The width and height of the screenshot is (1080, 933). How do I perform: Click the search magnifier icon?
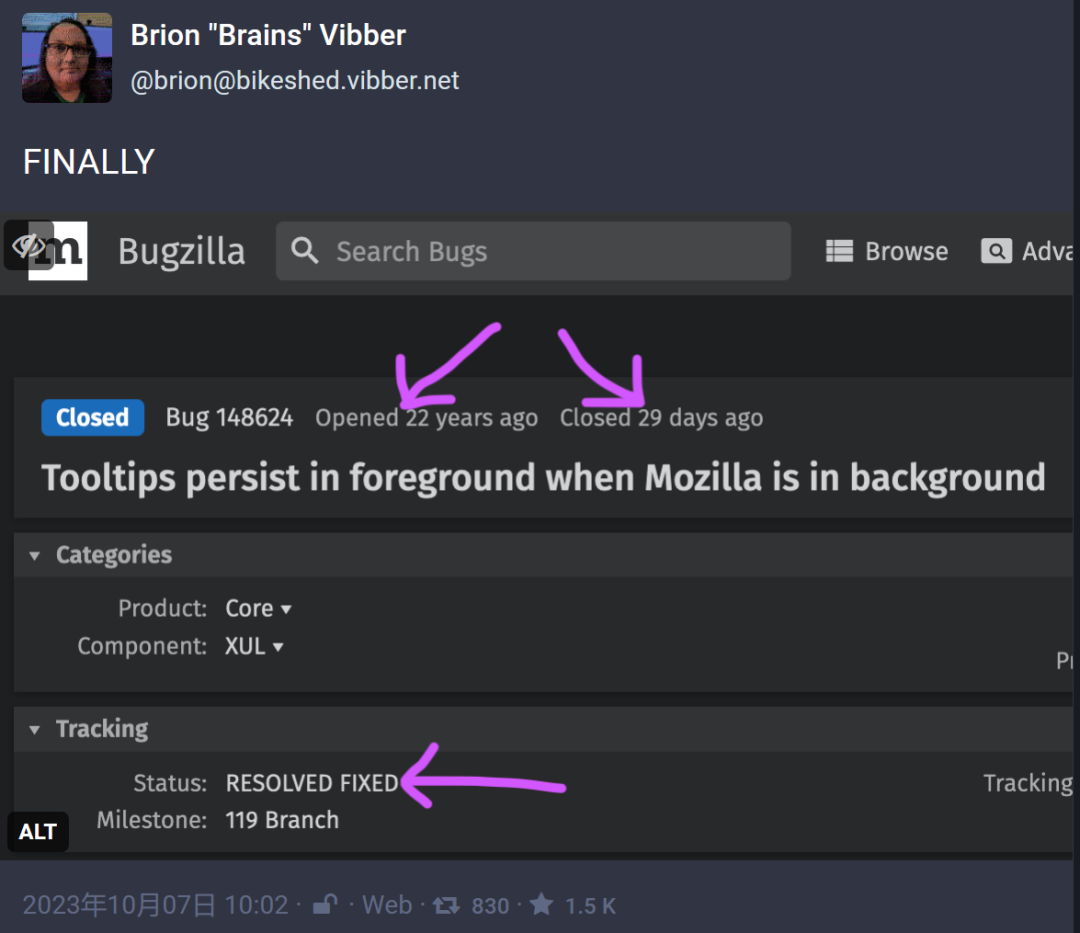[x=304, y=251]
